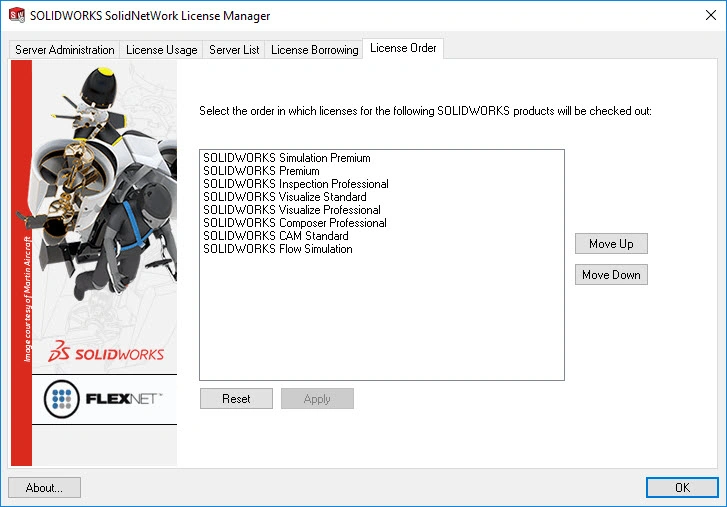Select the License Order tab

pos(403,48)
